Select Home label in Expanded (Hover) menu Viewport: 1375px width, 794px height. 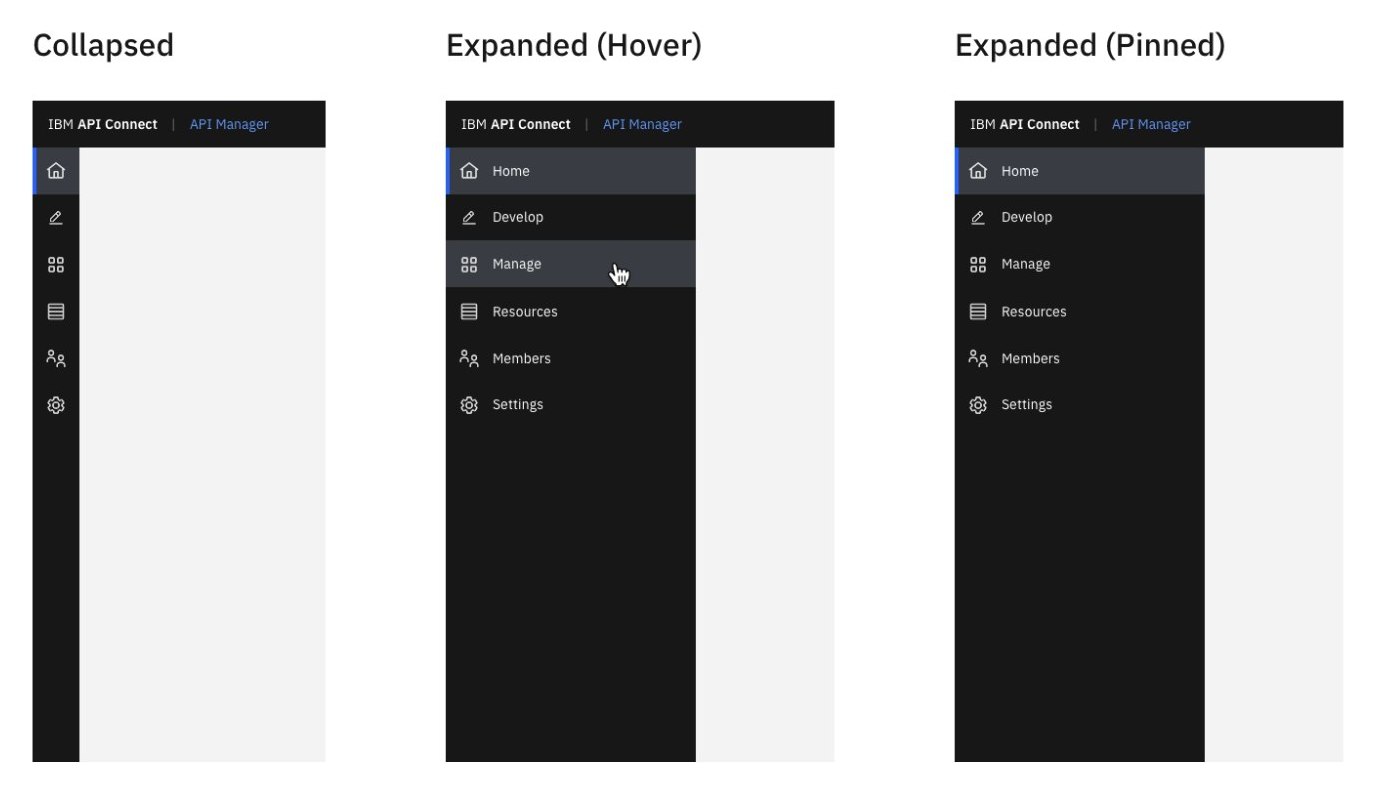coord(511,171)
